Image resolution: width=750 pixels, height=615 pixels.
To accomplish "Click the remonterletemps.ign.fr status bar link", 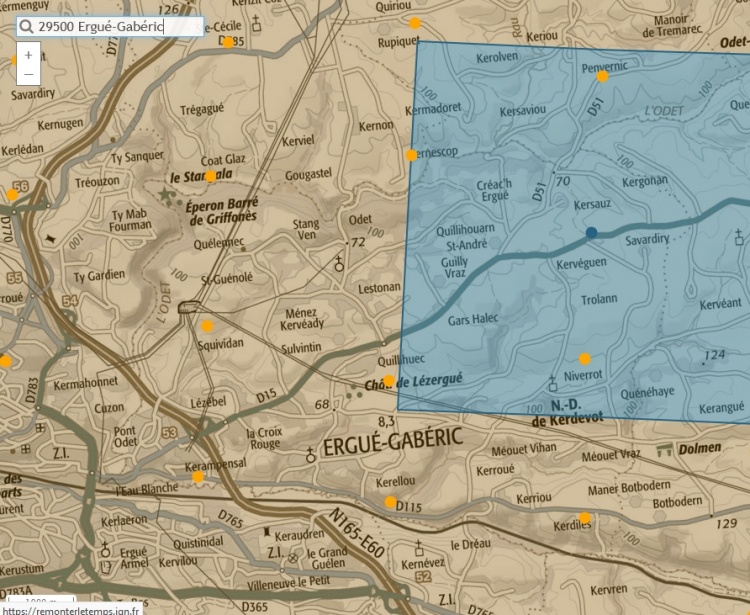I will click(x=70, y=608).
